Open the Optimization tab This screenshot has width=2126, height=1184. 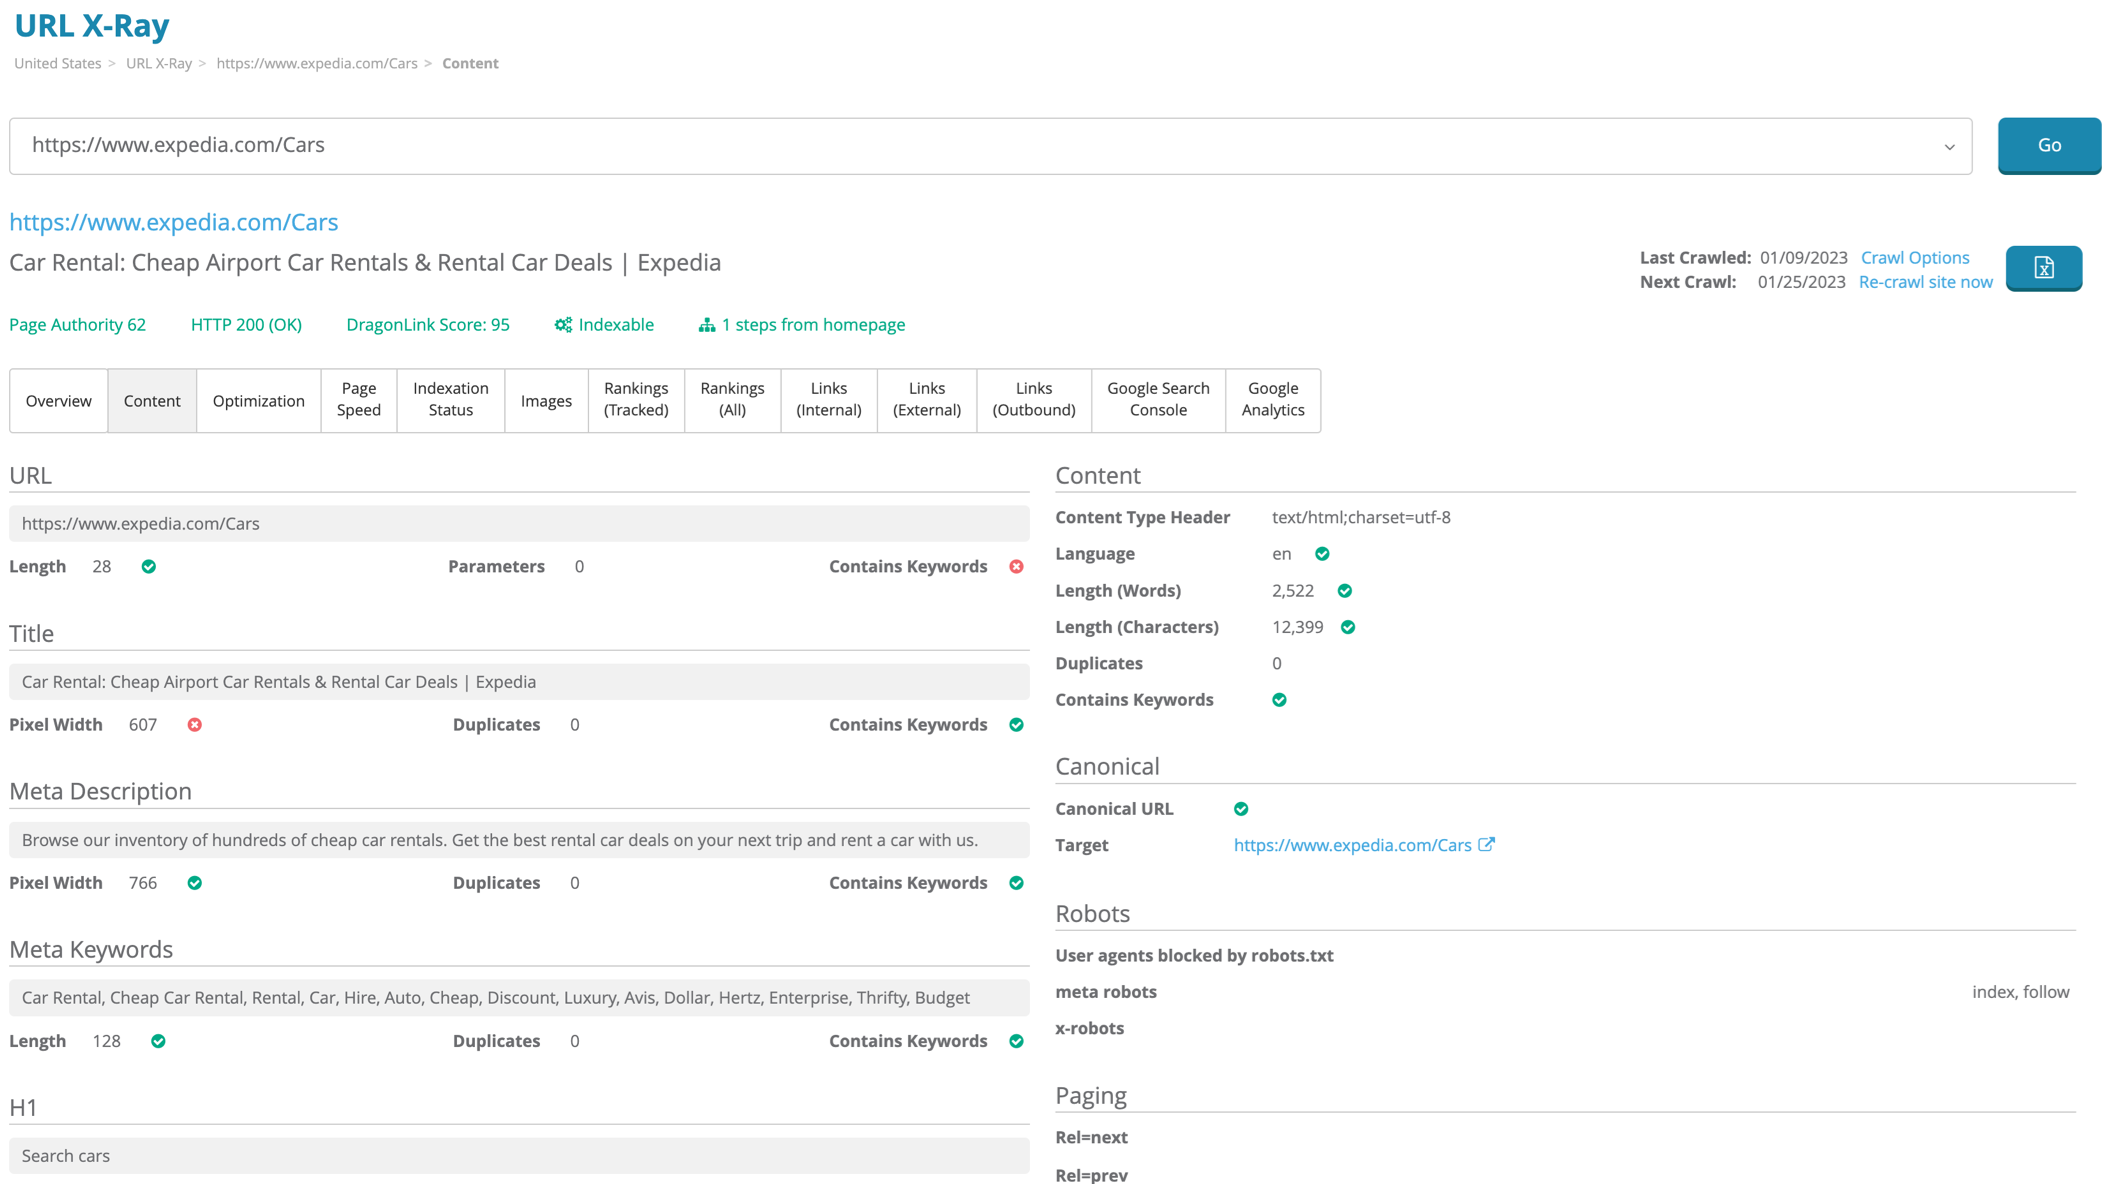258,401
